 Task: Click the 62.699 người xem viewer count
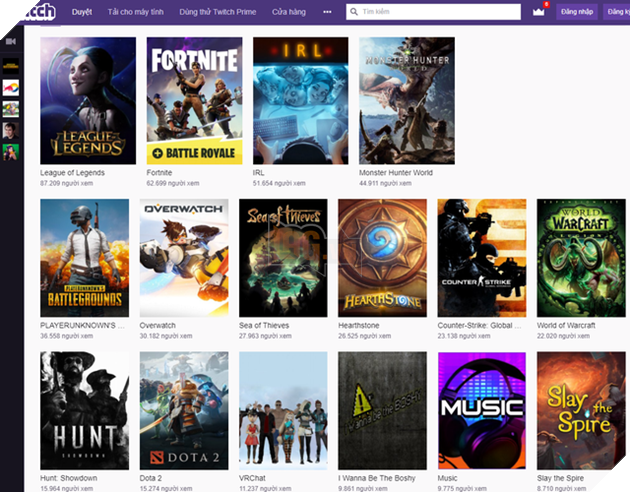coord(173,183)
